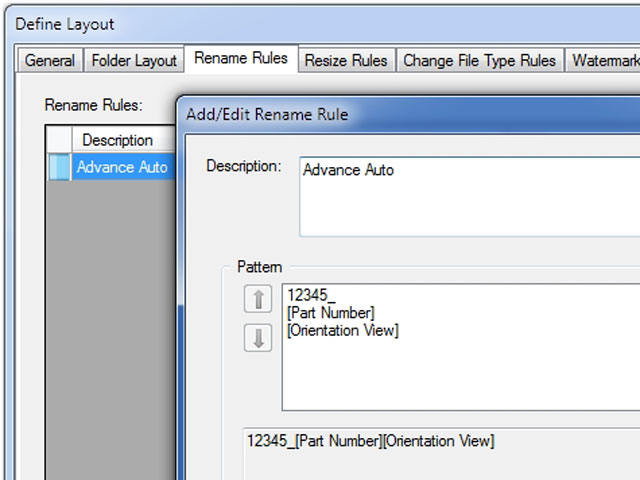Viewport: 640px width, 480px height.
Task: Select the [Orientation View] pattern entry
Action: [342, 331]
